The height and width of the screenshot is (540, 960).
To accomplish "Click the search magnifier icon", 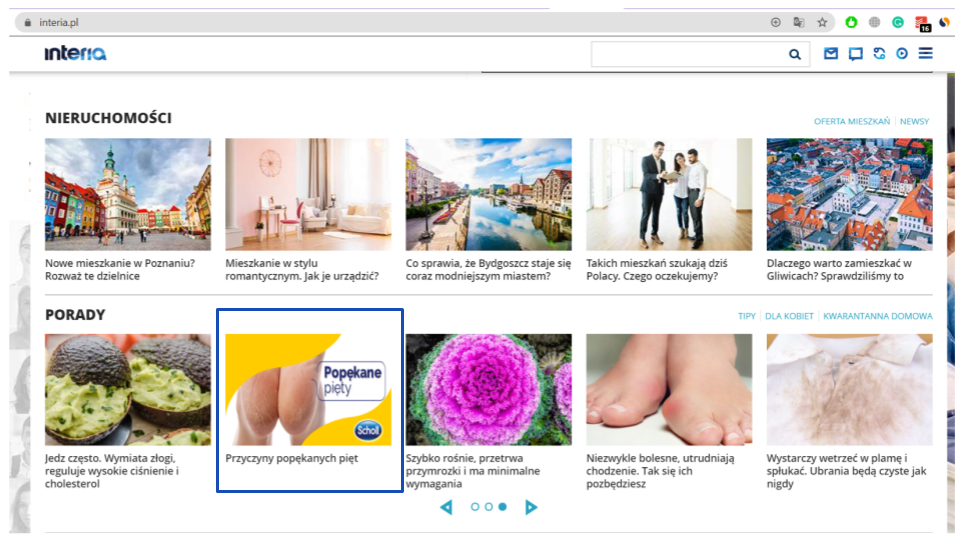I will pyautogui.click(x=795, y=54).
